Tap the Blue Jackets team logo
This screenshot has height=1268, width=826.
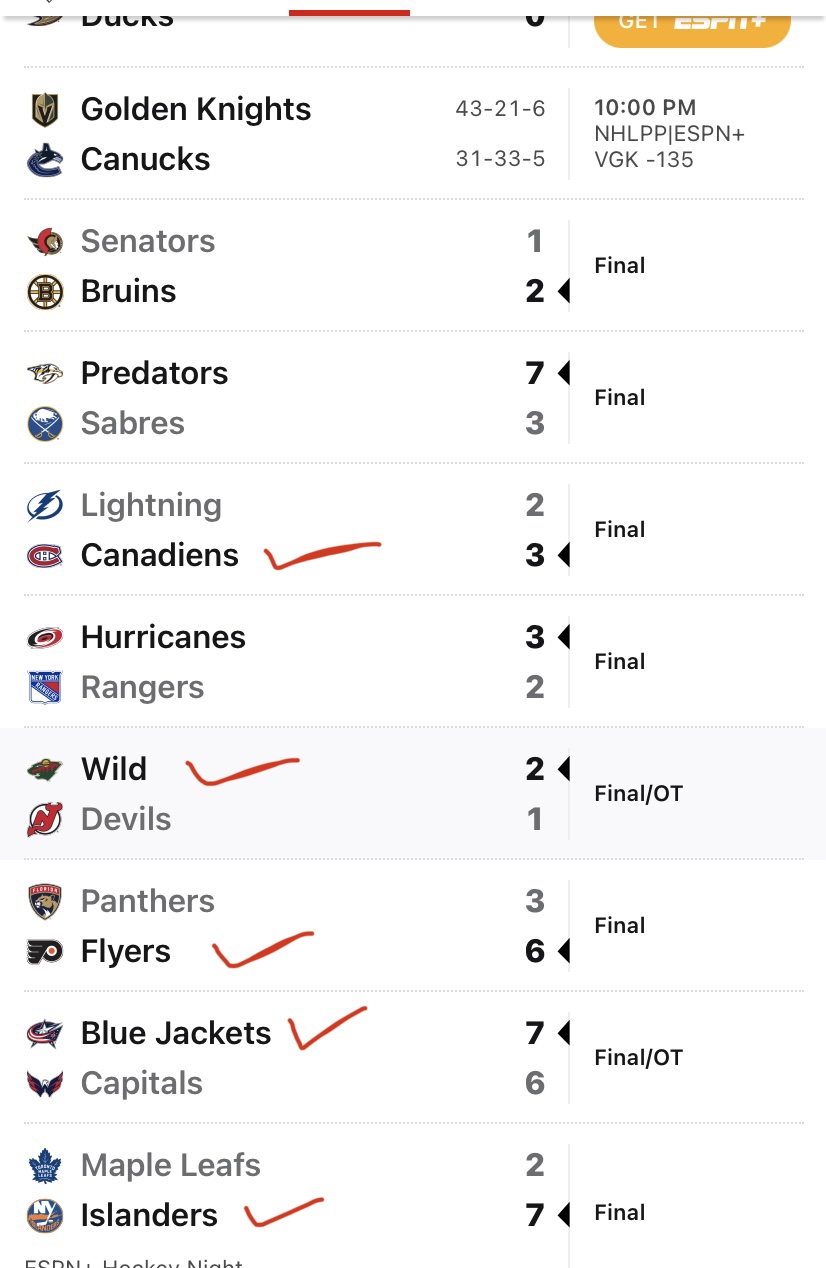(45, 1034)
